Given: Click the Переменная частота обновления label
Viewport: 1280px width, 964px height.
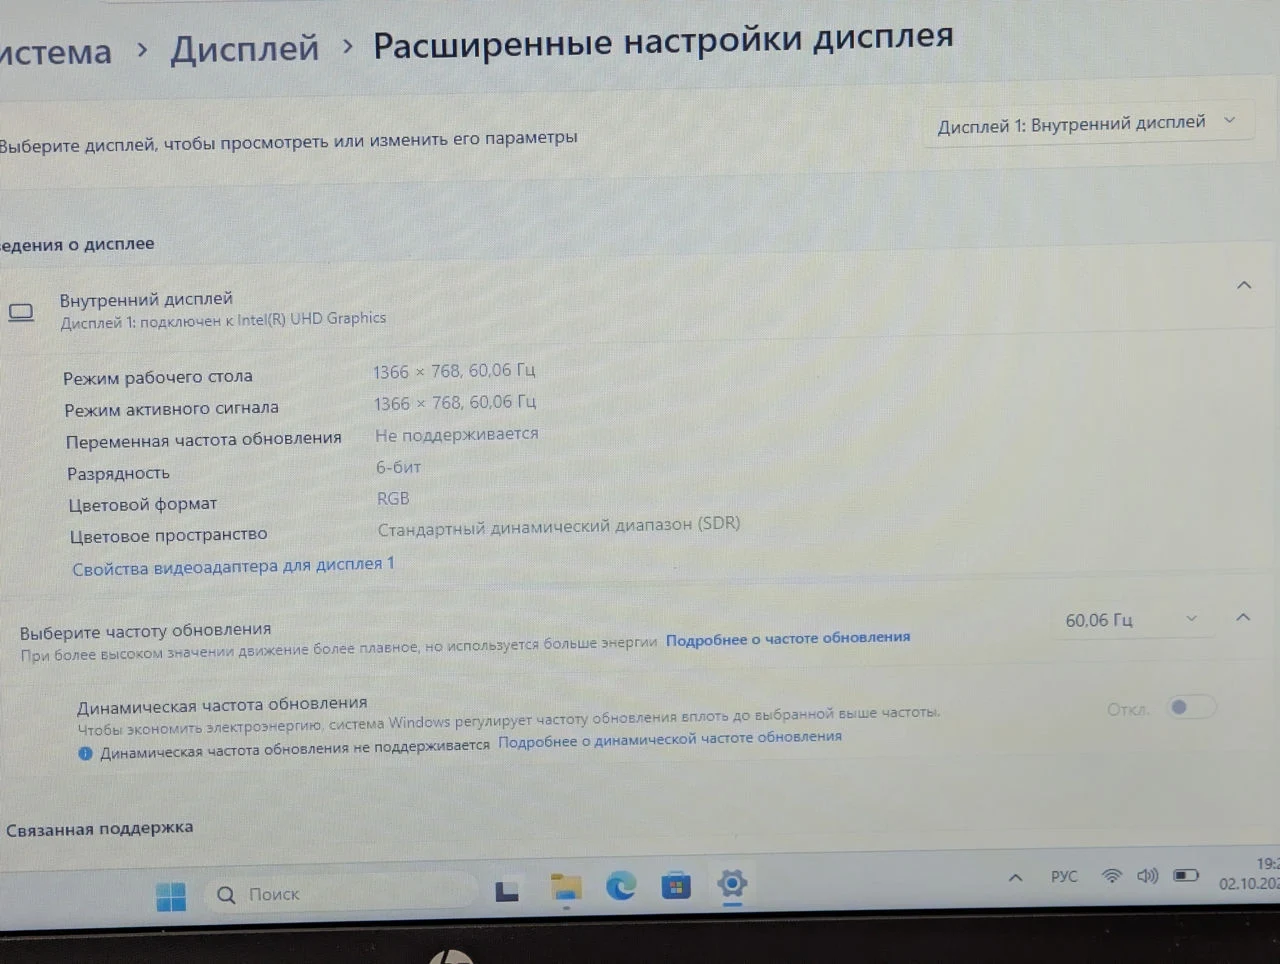Looking at the screenshot, I should pyautogui.click(x=204, y=440).
